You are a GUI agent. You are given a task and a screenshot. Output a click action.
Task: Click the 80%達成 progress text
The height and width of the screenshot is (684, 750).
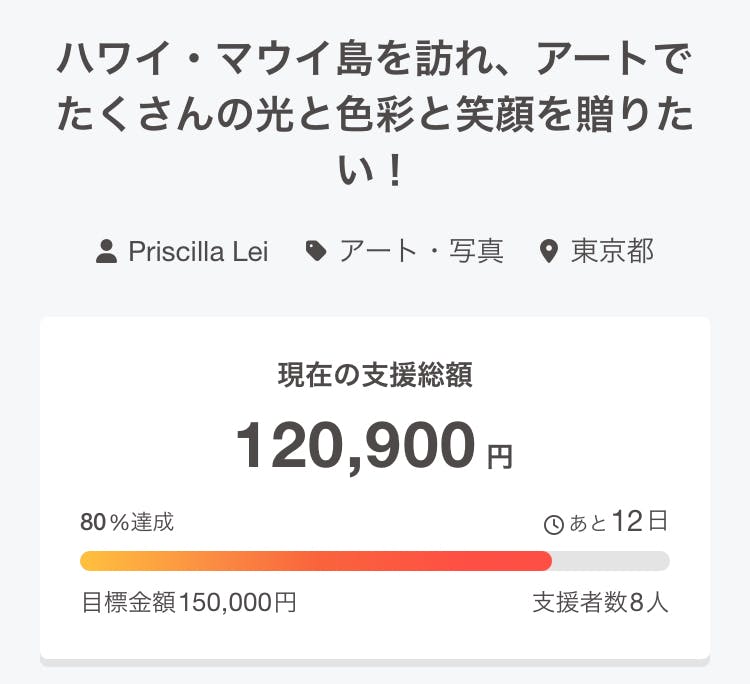(127, 522)
